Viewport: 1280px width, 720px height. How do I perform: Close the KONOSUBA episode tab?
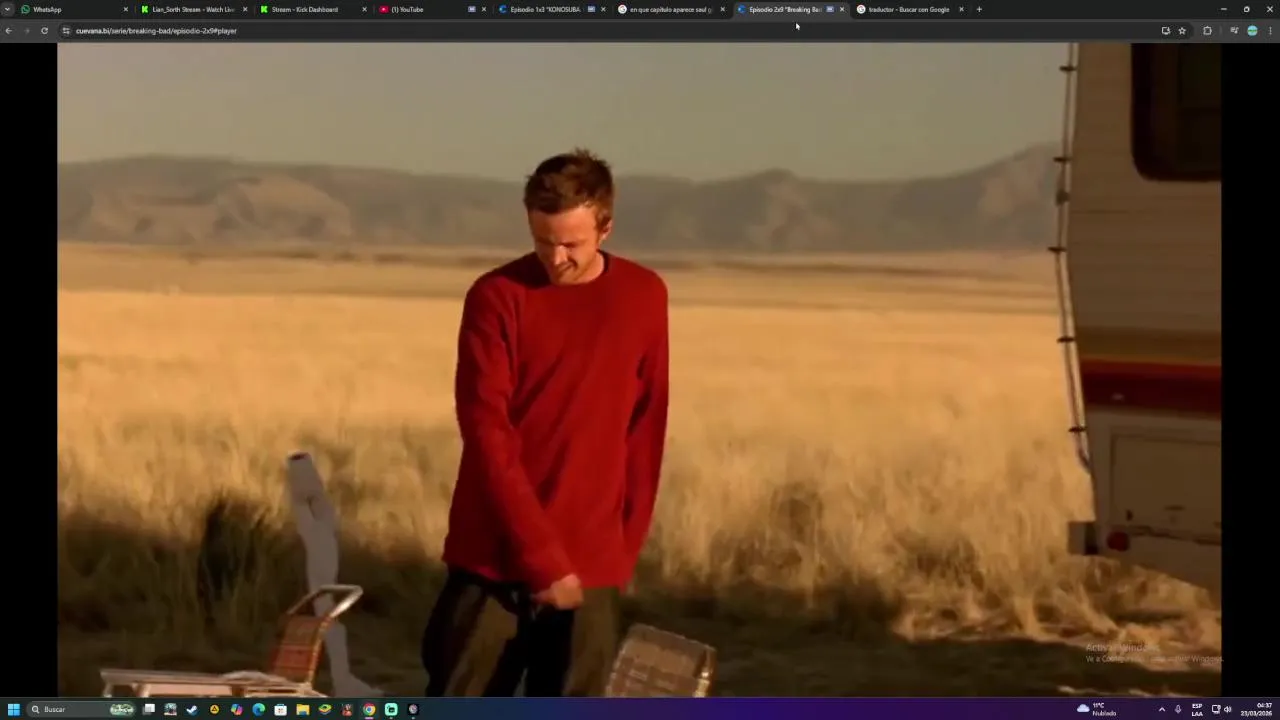coord(603,9)
